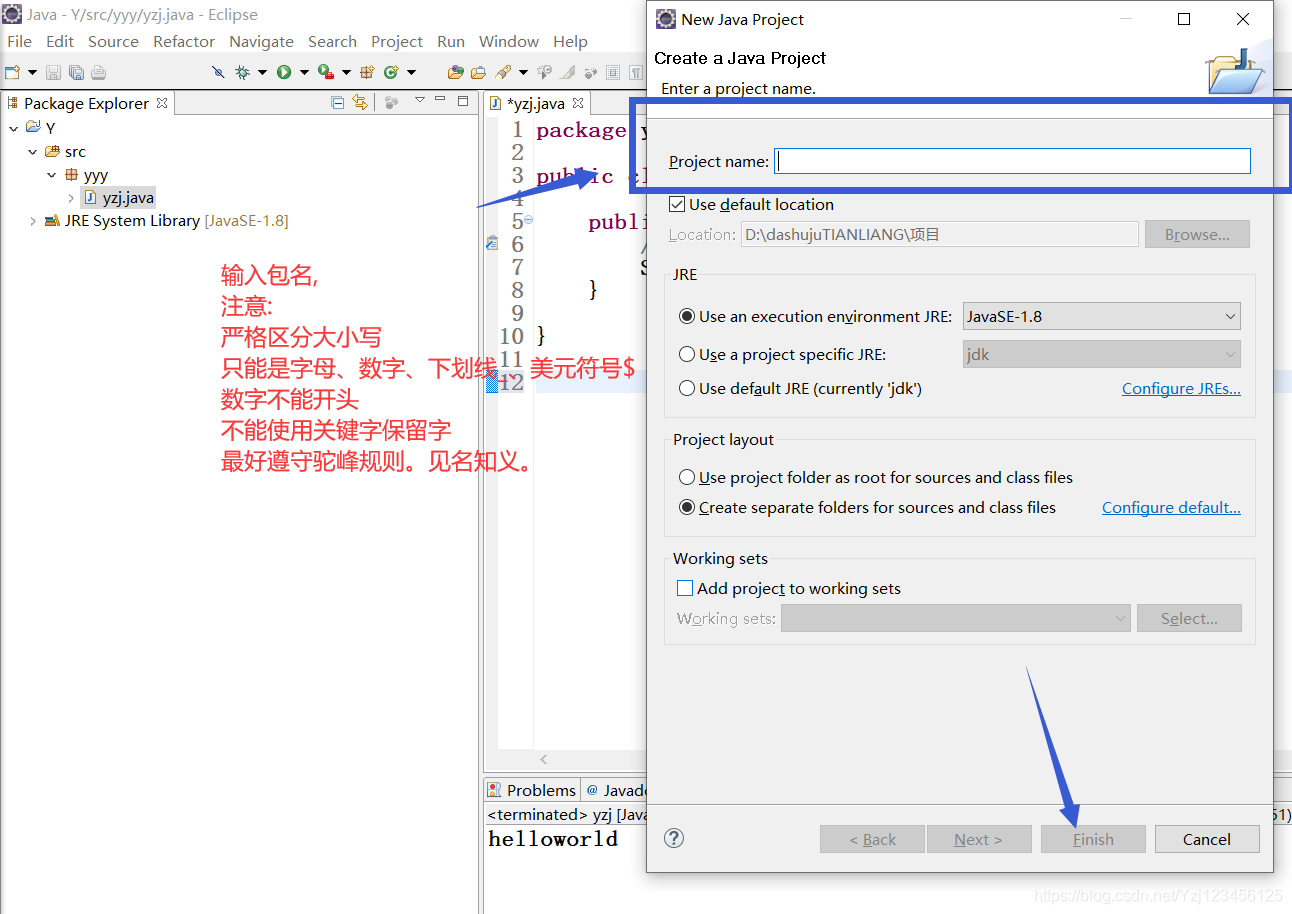
Task: Click the Collapse All icon in Package Explorer
Action: (x=338, y=102)
